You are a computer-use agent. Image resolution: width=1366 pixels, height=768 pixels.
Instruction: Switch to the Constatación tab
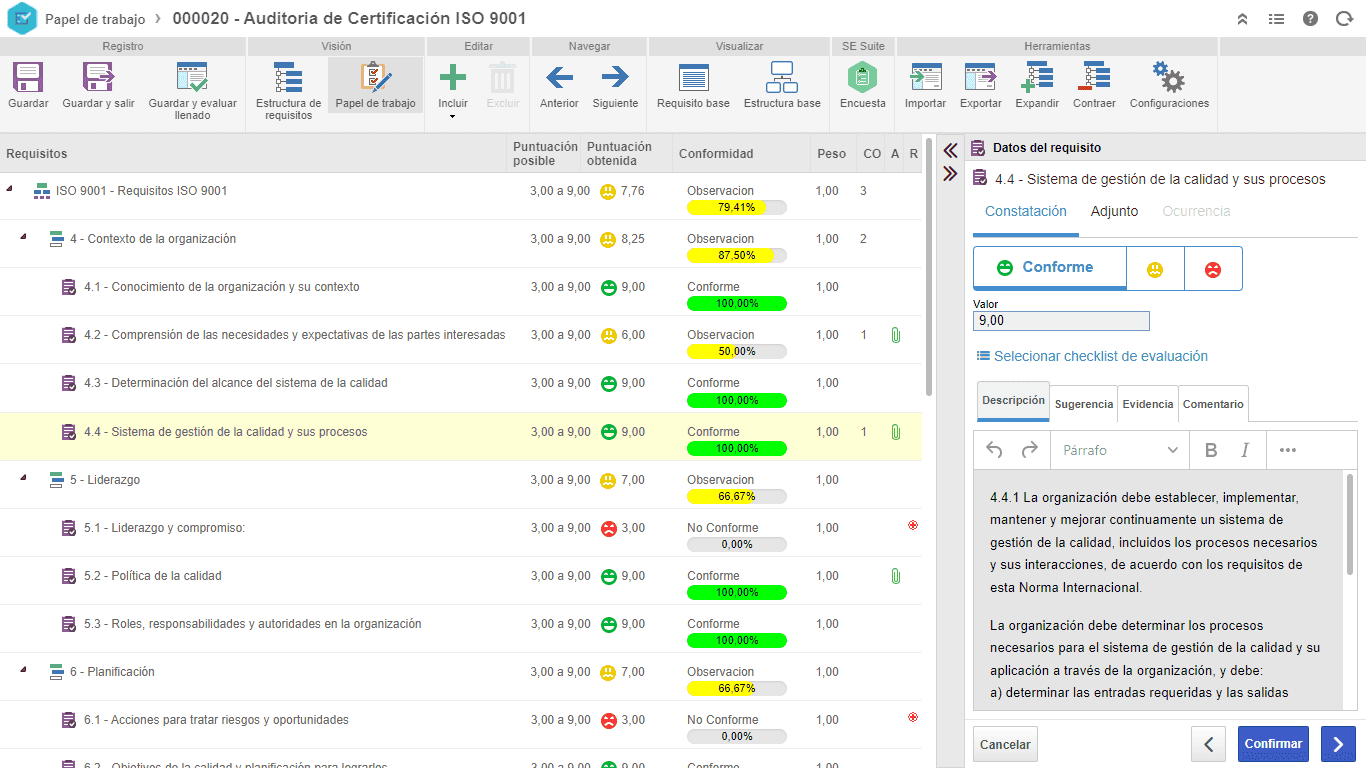(1026, 211)
